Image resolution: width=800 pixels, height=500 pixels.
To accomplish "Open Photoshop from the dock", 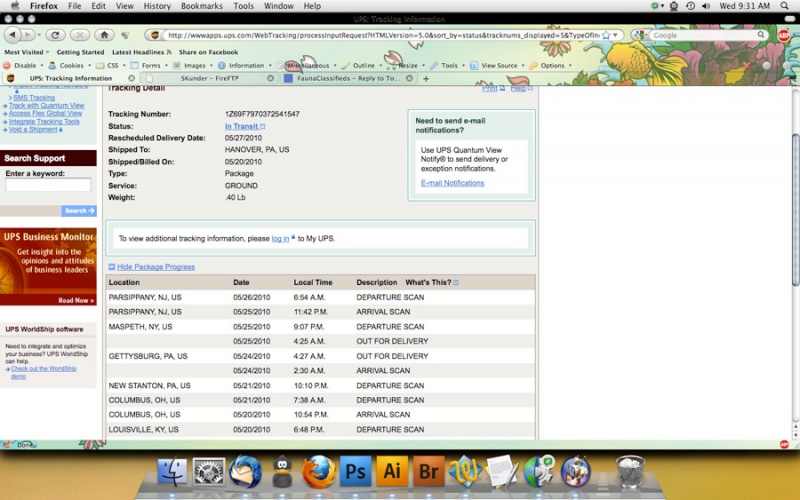I will tap(356, 471).
